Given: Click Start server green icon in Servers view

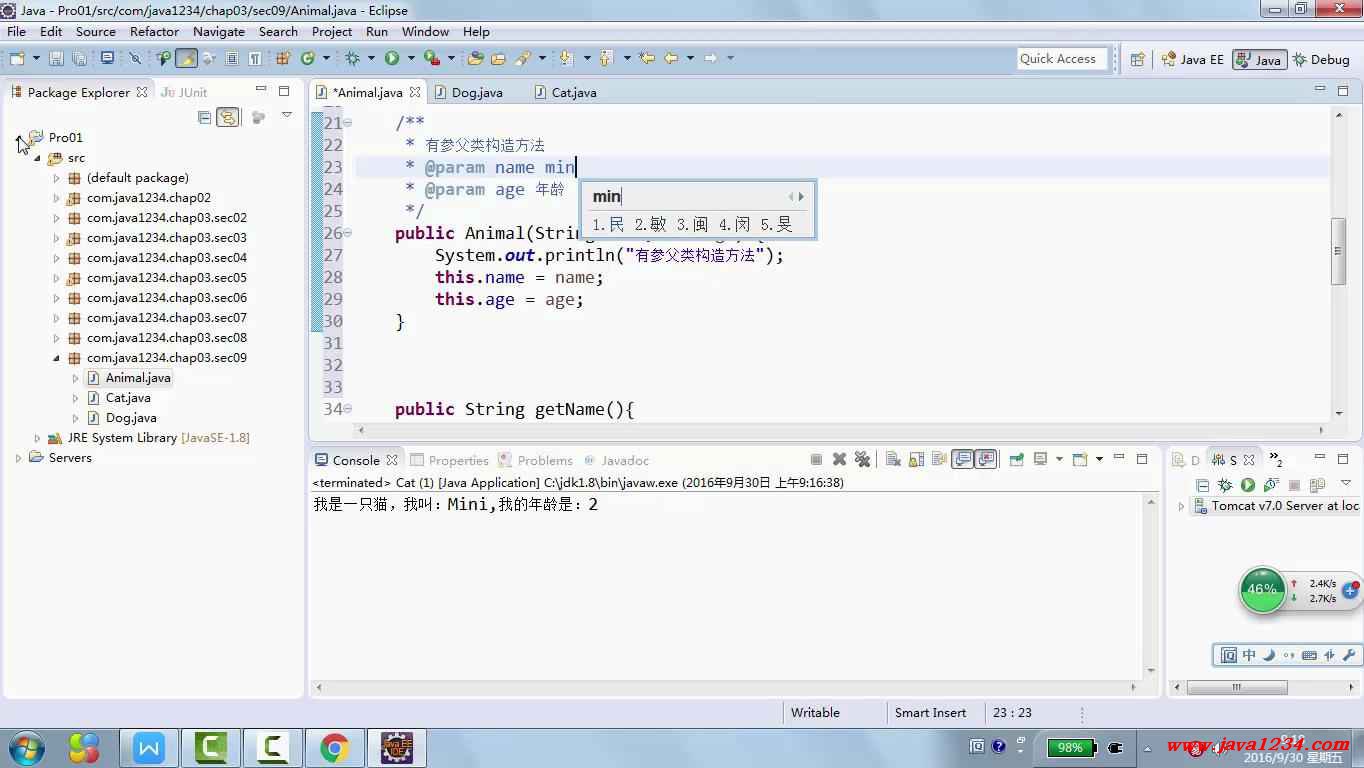Looking at the screenshot, I should pyautogui.click(x=1248, y=485).
